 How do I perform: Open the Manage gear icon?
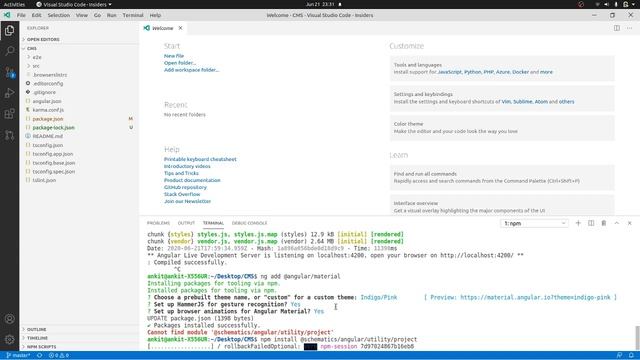(9, 339)
